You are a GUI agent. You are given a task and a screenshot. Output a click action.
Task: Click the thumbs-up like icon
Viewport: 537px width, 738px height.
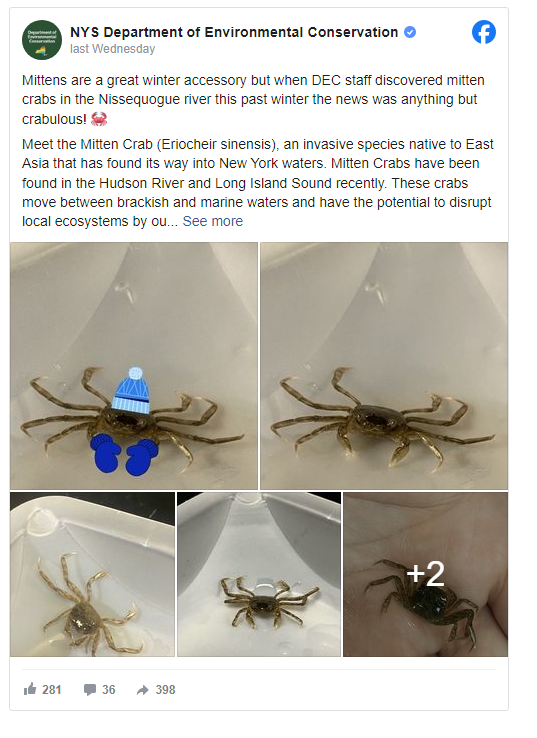tap(30, 690)
